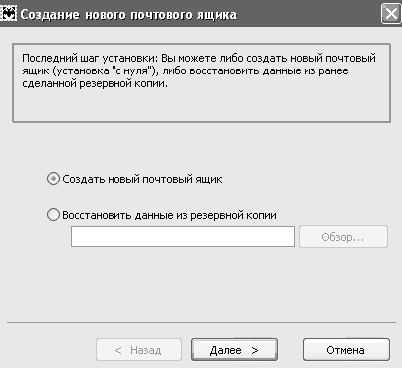Close the mailbox creation dialog

(391, 14)
